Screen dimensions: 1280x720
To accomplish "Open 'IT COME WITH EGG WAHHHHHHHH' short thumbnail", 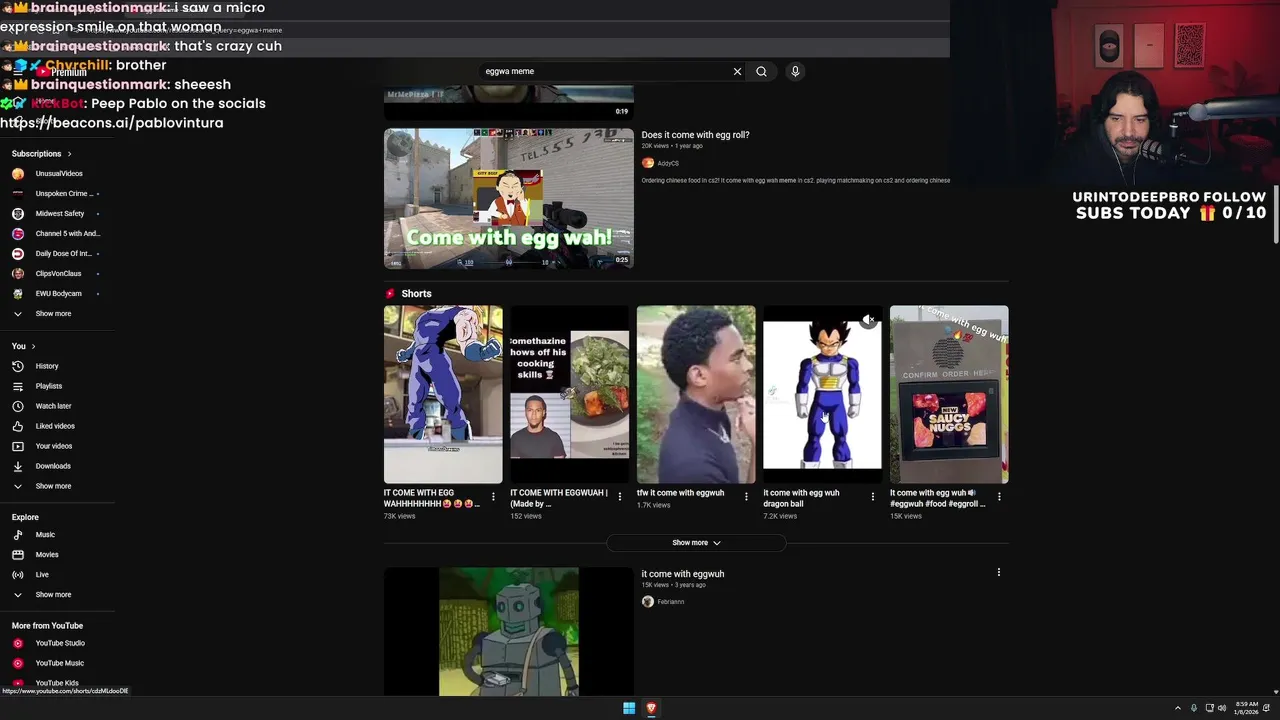I will (443, 394).
